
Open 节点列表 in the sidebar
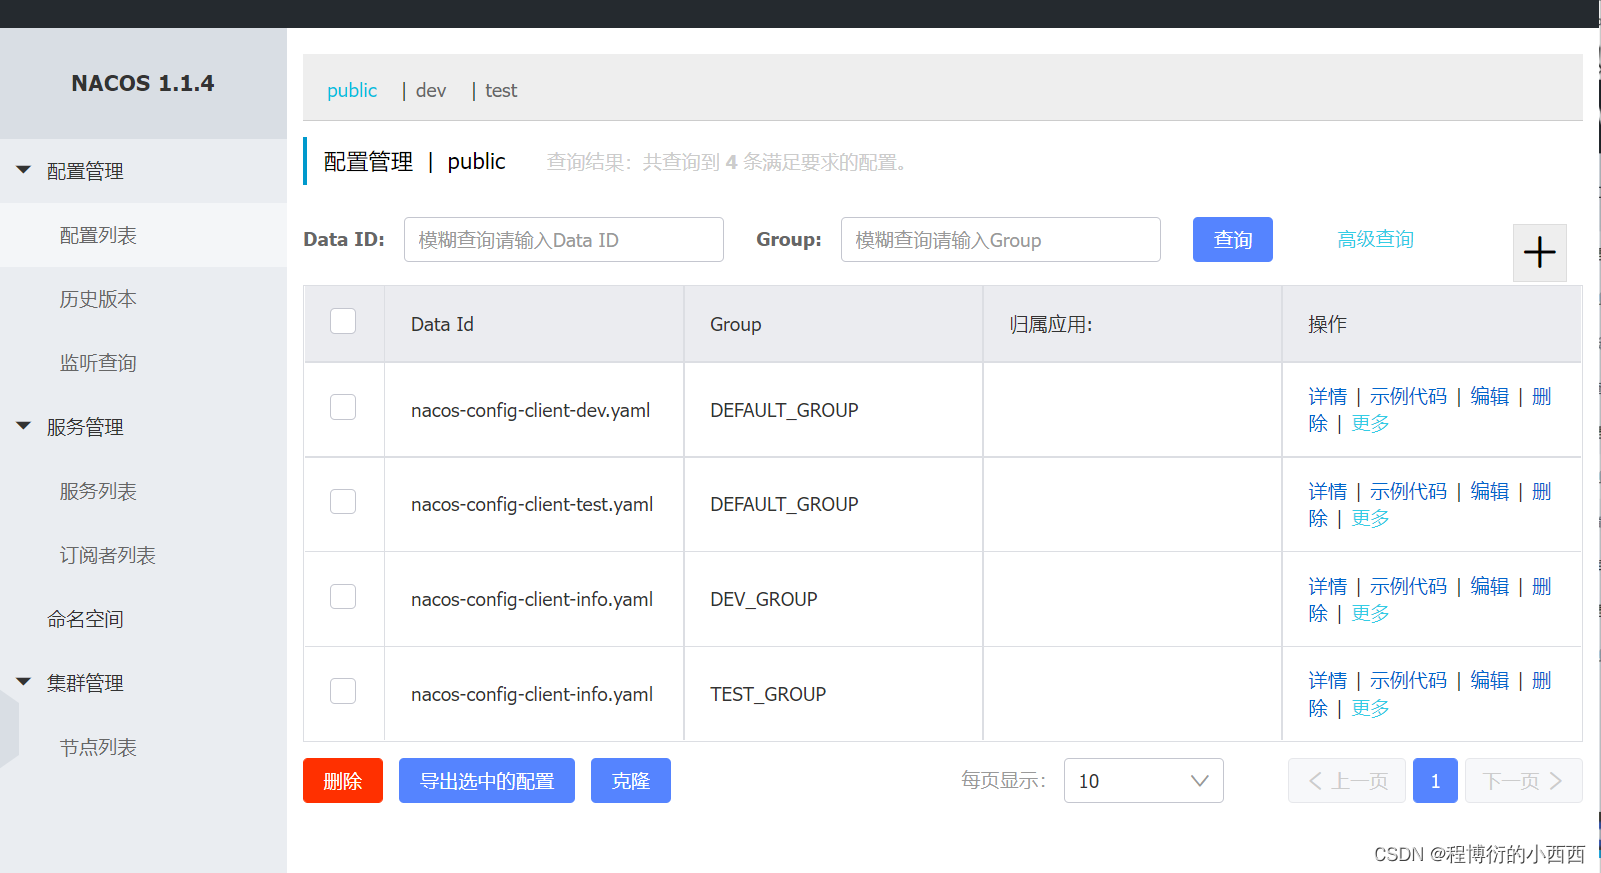pos(98,747)
